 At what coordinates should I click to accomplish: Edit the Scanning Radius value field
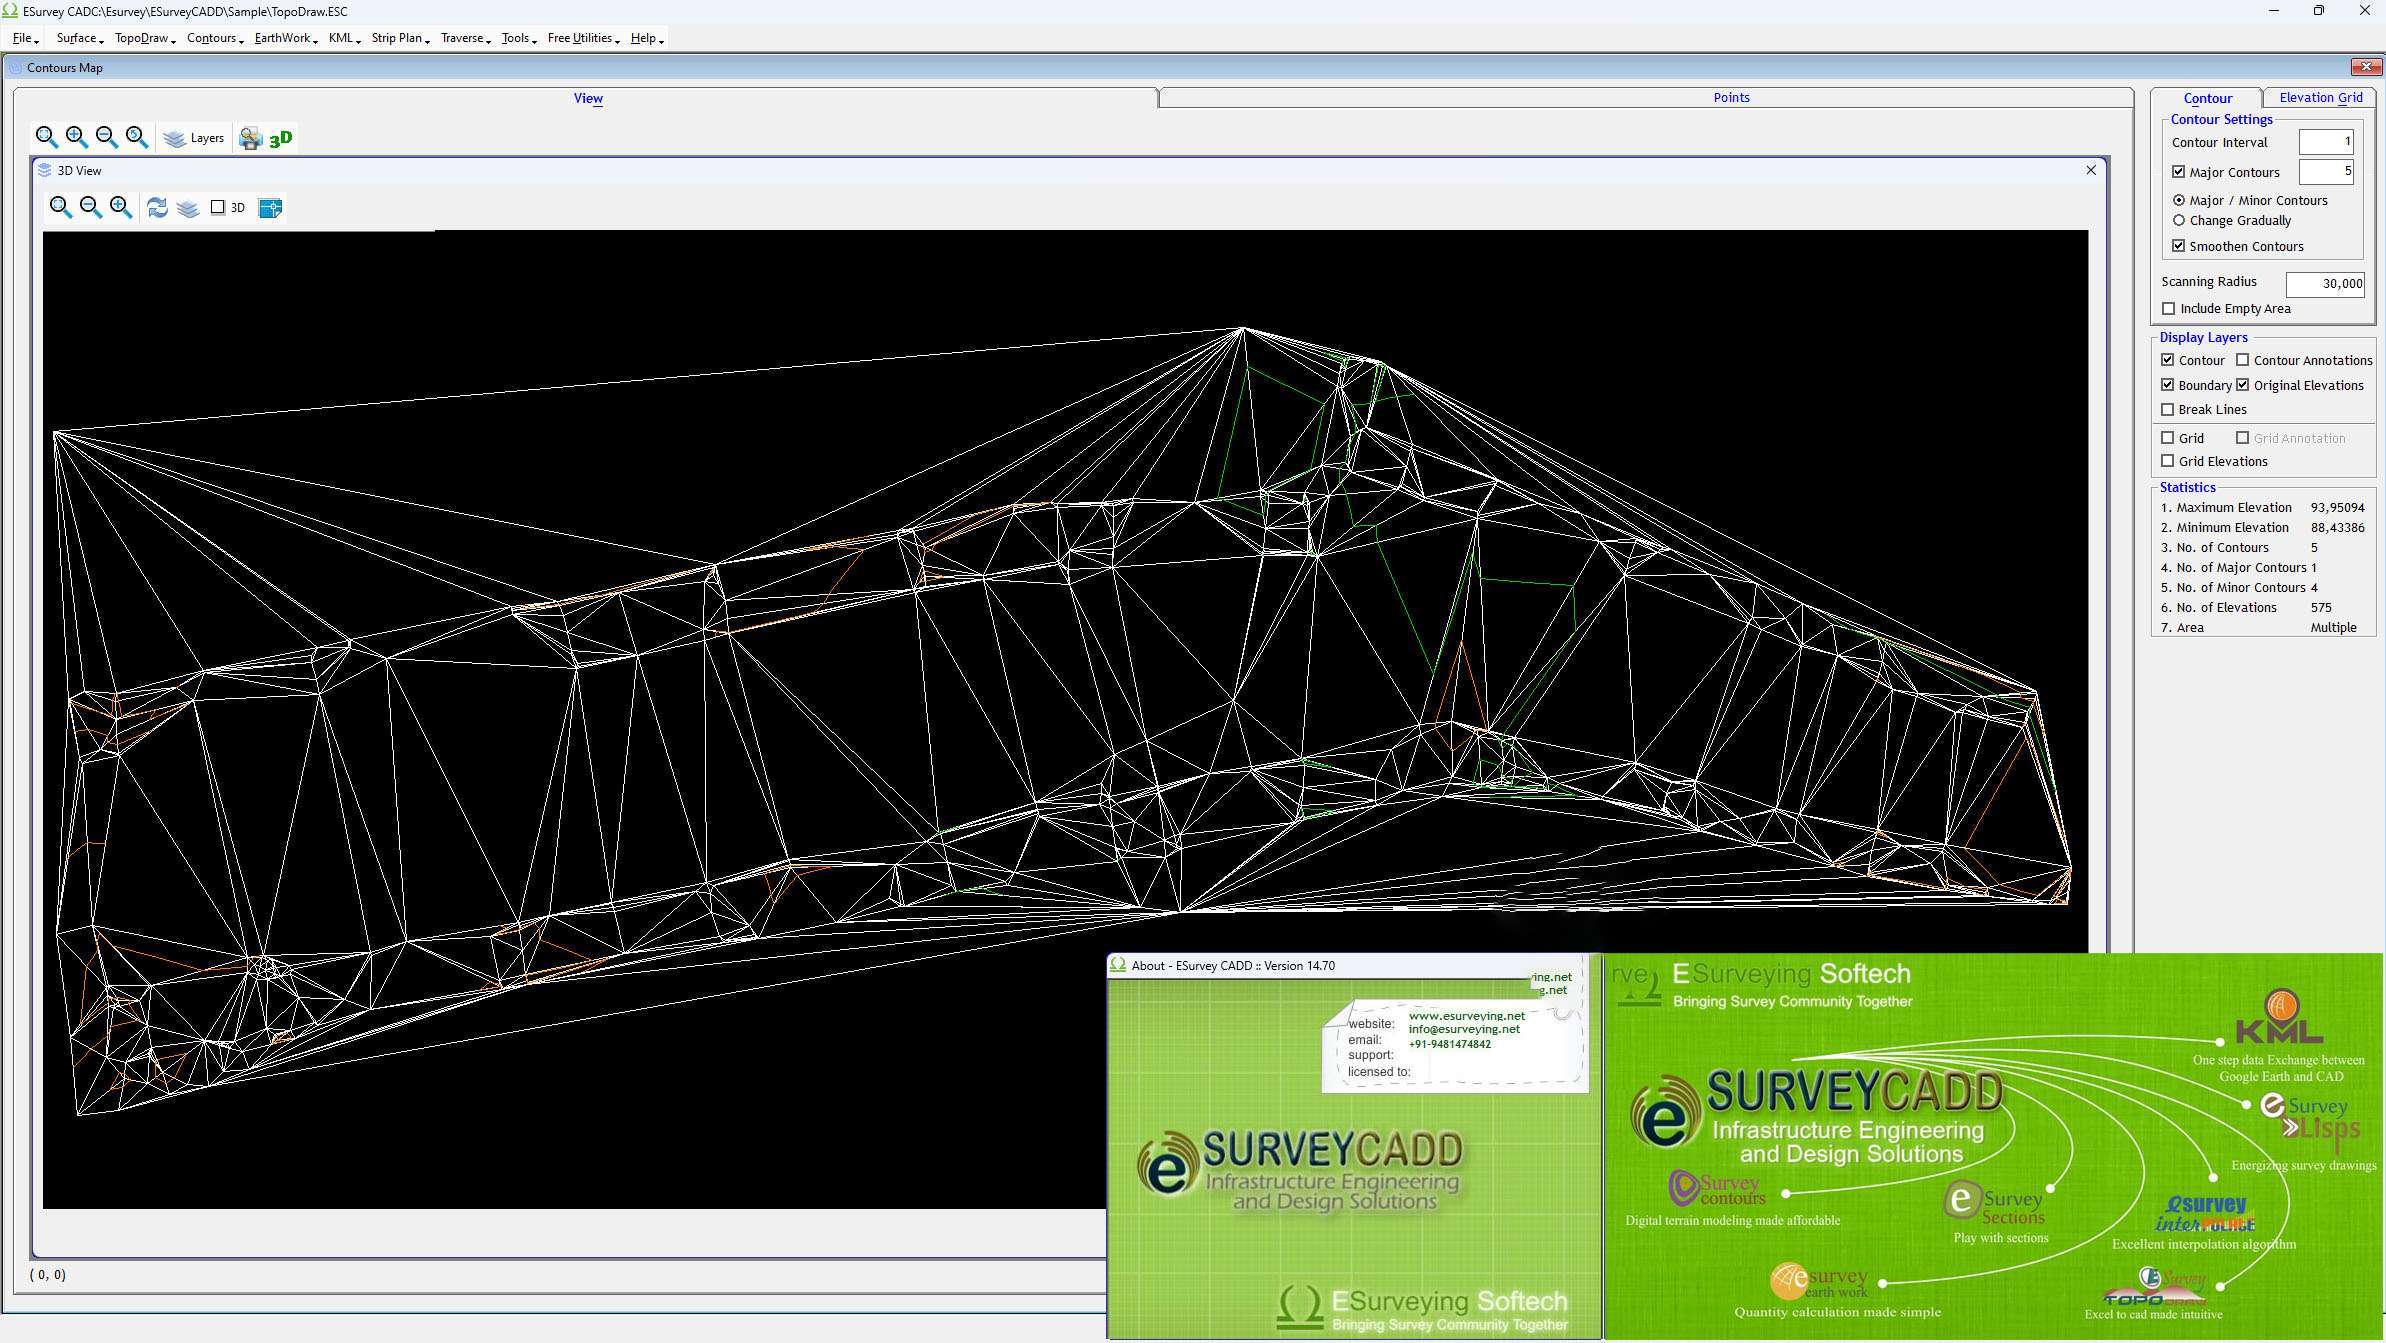click(2326, 283)
